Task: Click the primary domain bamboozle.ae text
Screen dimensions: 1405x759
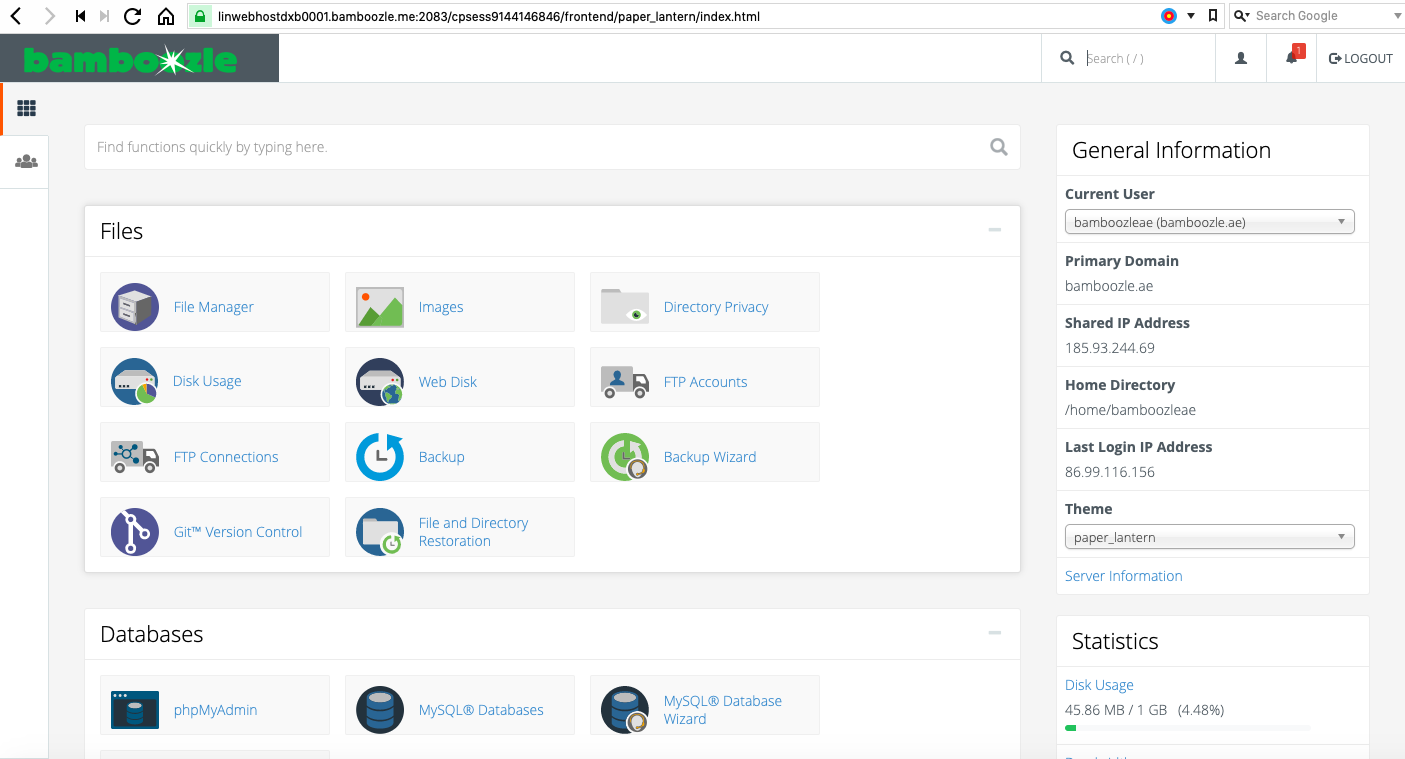Action: click(x=1109, y=286)
